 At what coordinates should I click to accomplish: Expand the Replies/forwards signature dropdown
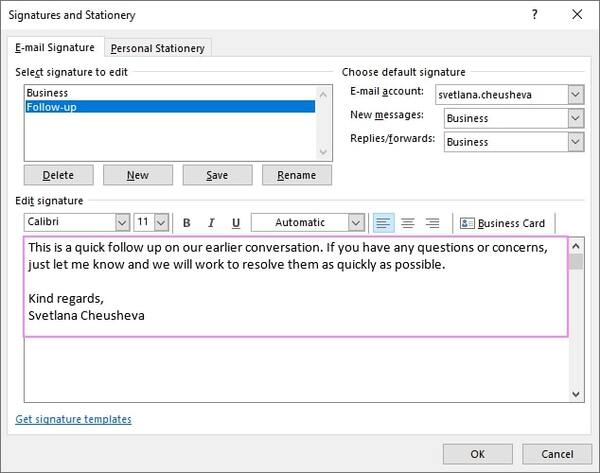(576, 142)
